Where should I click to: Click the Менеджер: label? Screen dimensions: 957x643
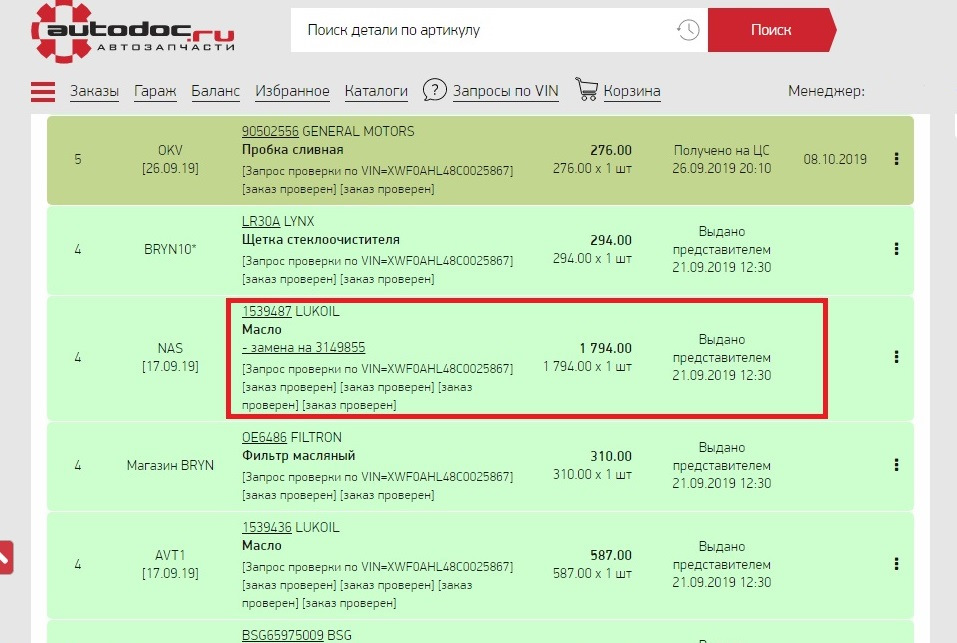click(826, 91)
